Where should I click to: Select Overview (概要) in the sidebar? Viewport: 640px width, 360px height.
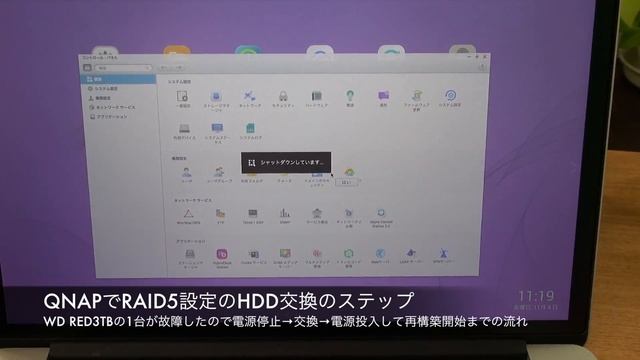click(x=119, y=79)
